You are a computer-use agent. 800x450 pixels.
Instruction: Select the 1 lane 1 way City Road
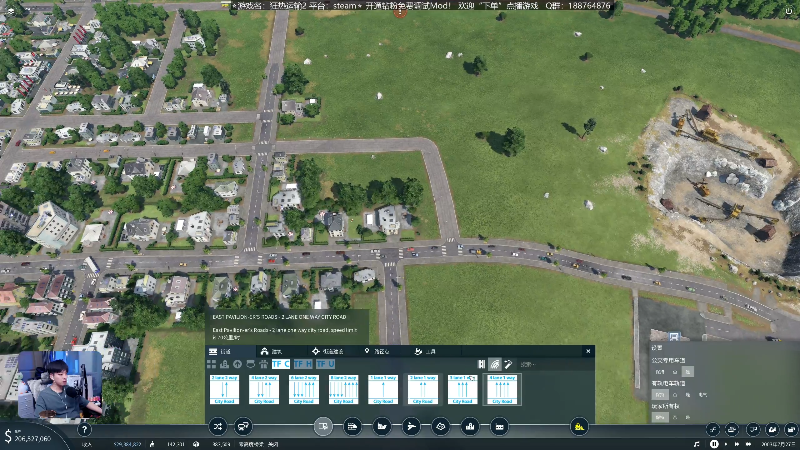pyautogui.click(x=383, y=389)
